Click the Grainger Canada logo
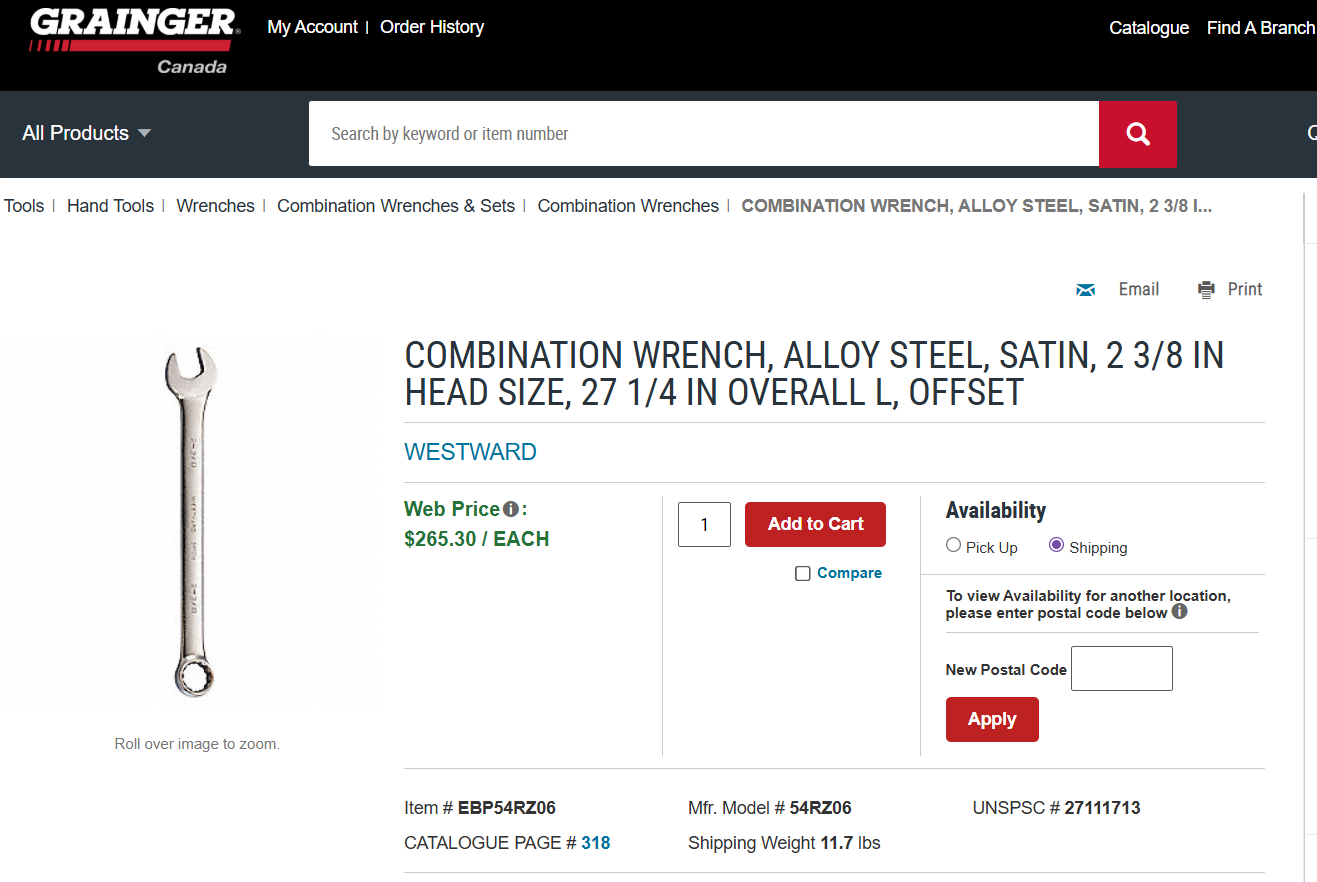The height and width of the screenshot is (882, 1317). (134, 42)
